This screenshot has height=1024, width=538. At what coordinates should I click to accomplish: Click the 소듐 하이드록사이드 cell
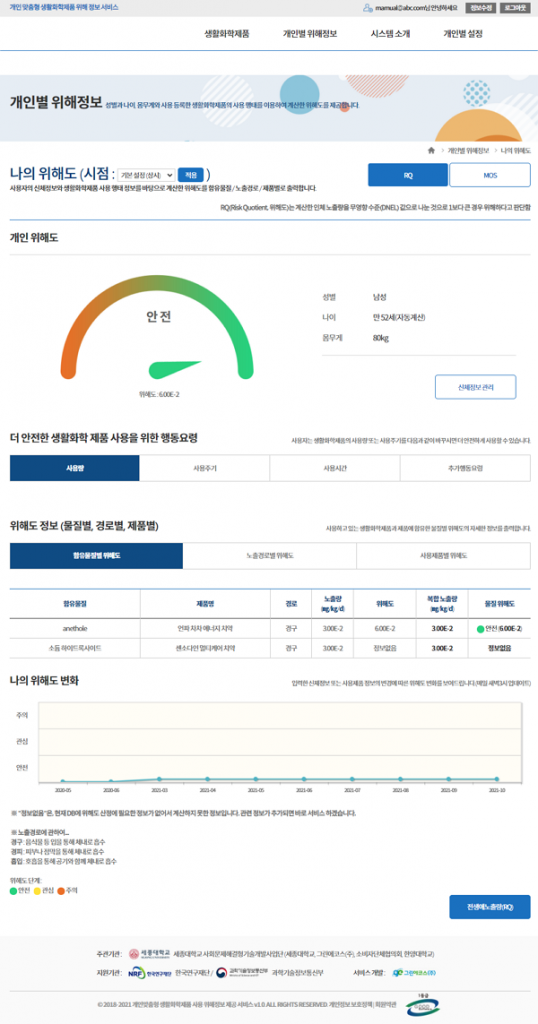(x=74, y=648)
